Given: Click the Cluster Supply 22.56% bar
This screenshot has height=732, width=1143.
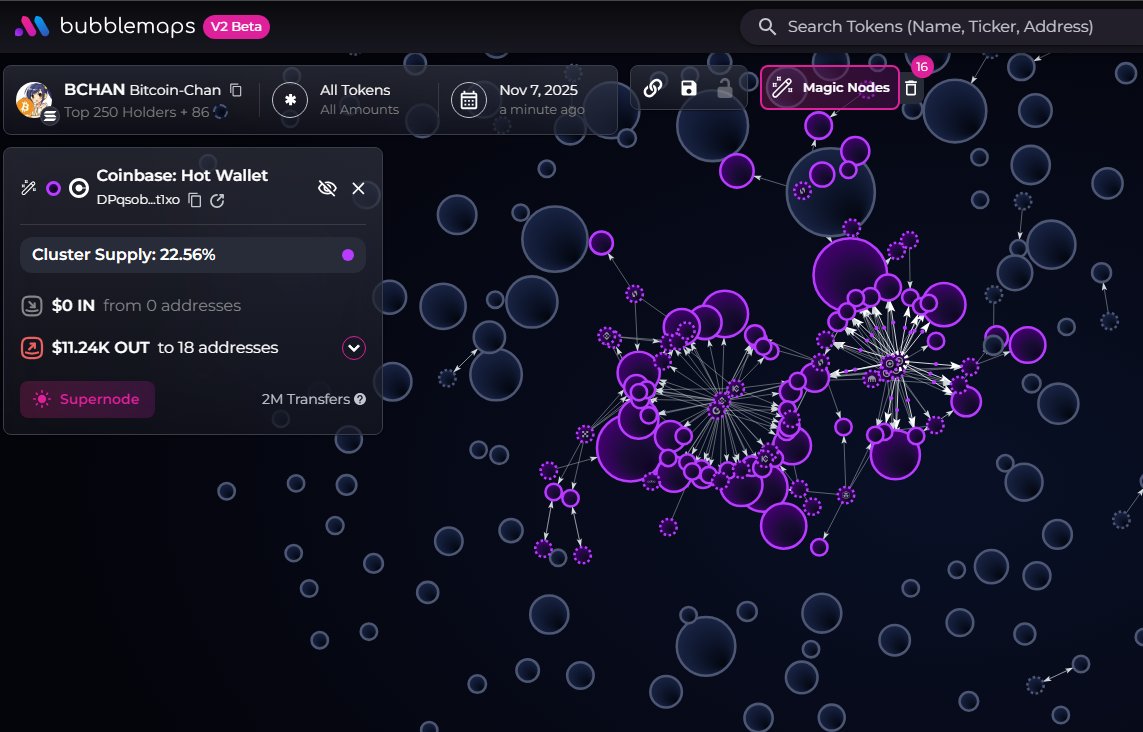Looking at the screenshot, I should (x=192, y=254).
